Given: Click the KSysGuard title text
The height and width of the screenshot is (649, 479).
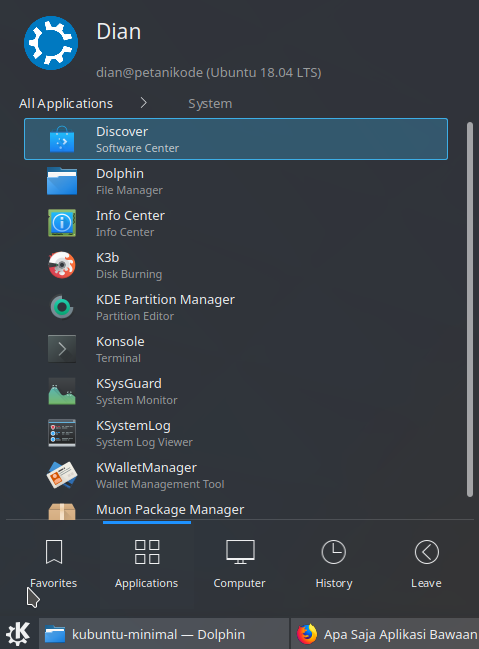Looking at the screenshot, I should coord(129,384).
